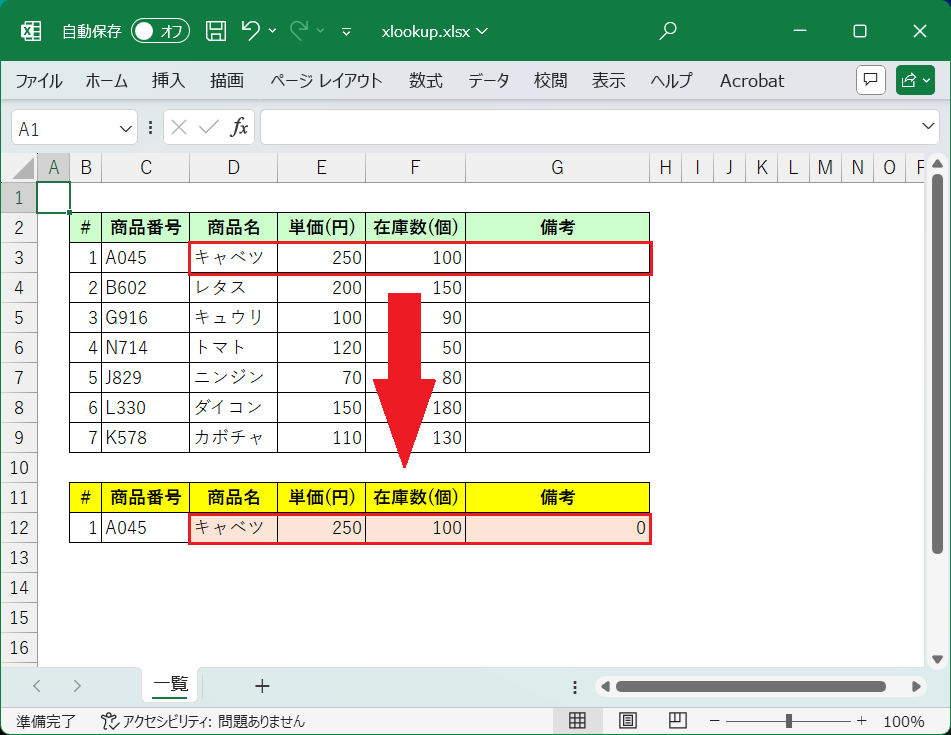Image resolution: width=951 pixels, height=735 pixels.
Task: Click the Save icon in title bar
Action: pos(215,31)
